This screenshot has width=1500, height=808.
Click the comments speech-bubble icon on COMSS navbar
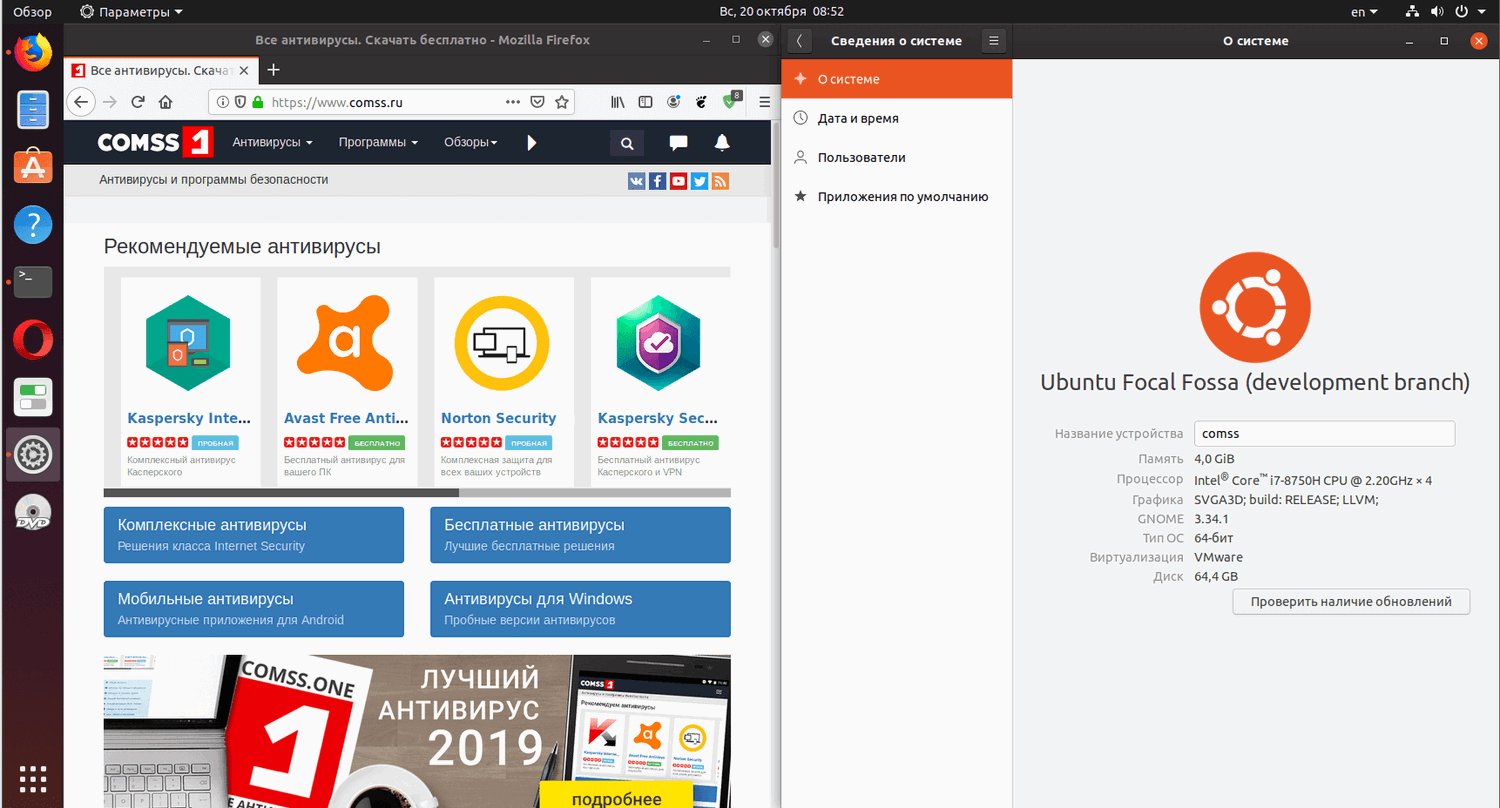tap(679, 142)
